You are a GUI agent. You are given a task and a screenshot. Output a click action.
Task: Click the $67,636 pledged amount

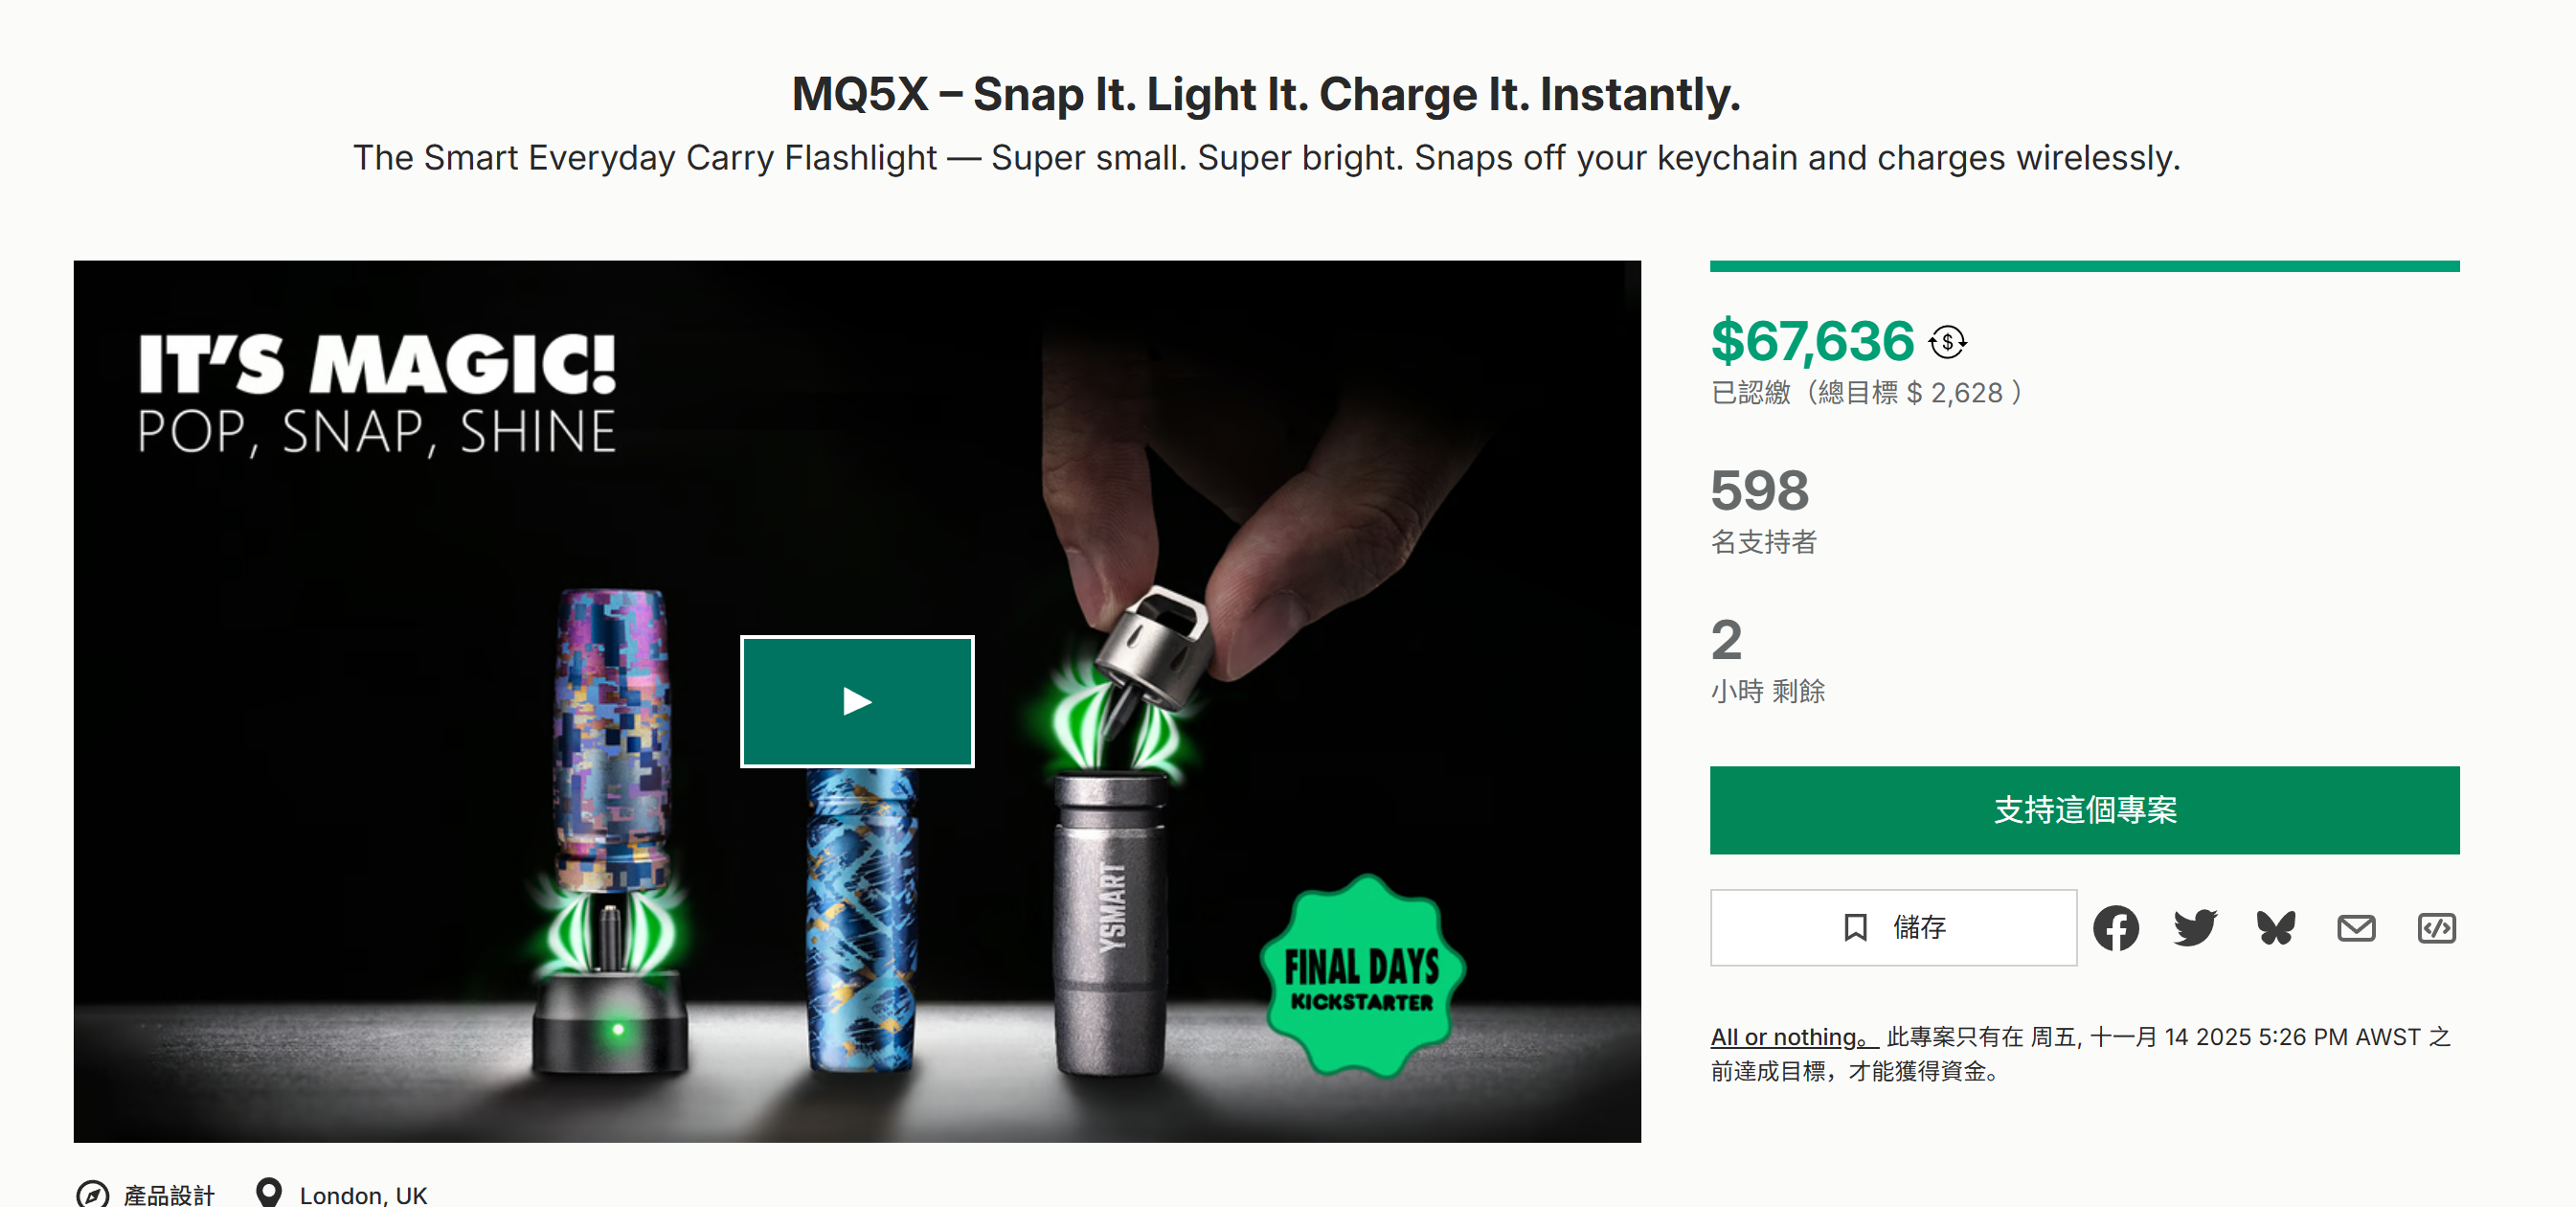1812,341
